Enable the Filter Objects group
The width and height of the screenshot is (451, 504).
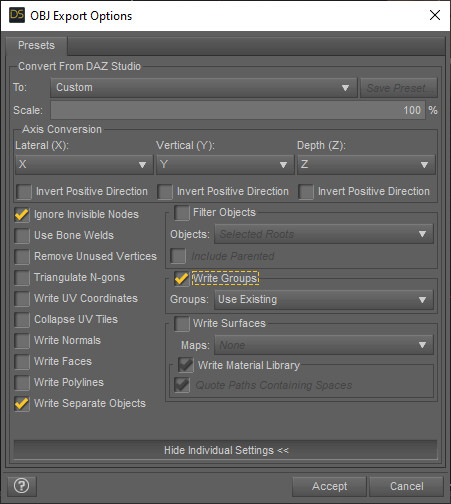(x=182, y=212)
